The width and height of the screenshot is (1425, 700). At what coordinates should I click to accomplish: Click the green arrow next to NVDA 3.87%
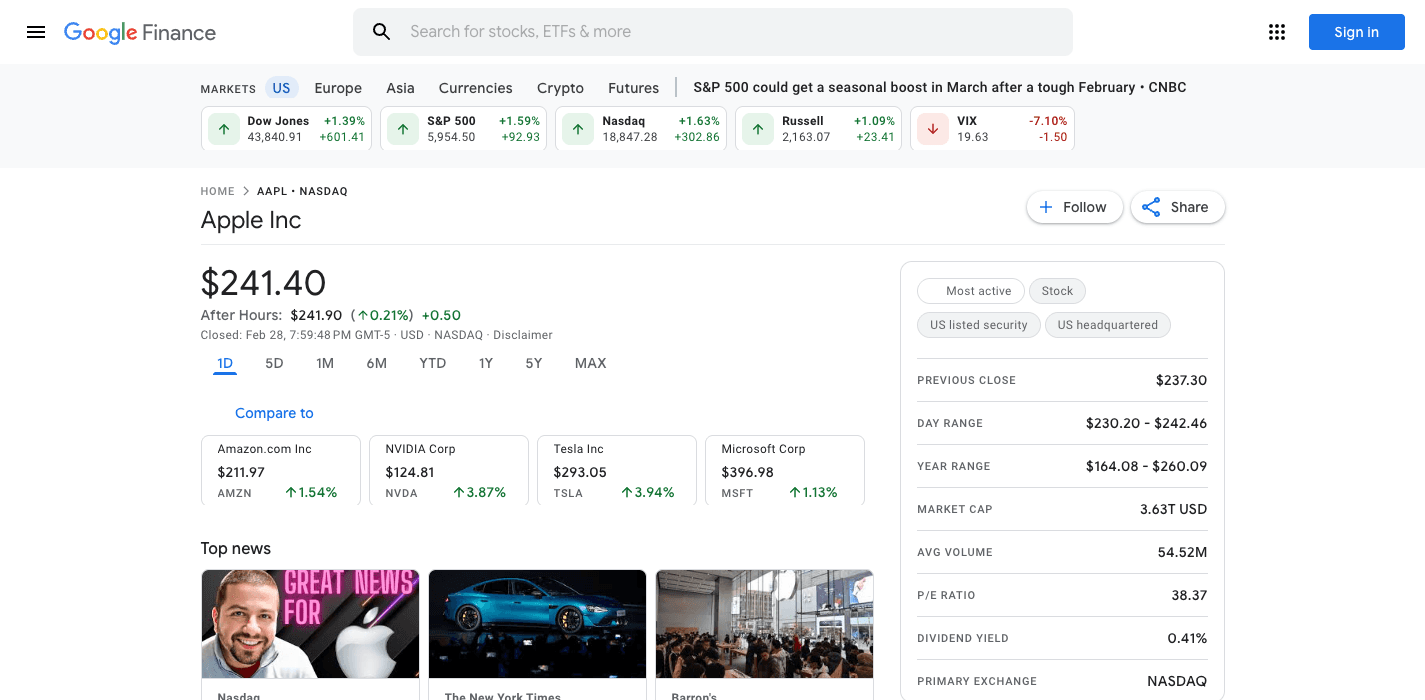click(x=459, y=493)
